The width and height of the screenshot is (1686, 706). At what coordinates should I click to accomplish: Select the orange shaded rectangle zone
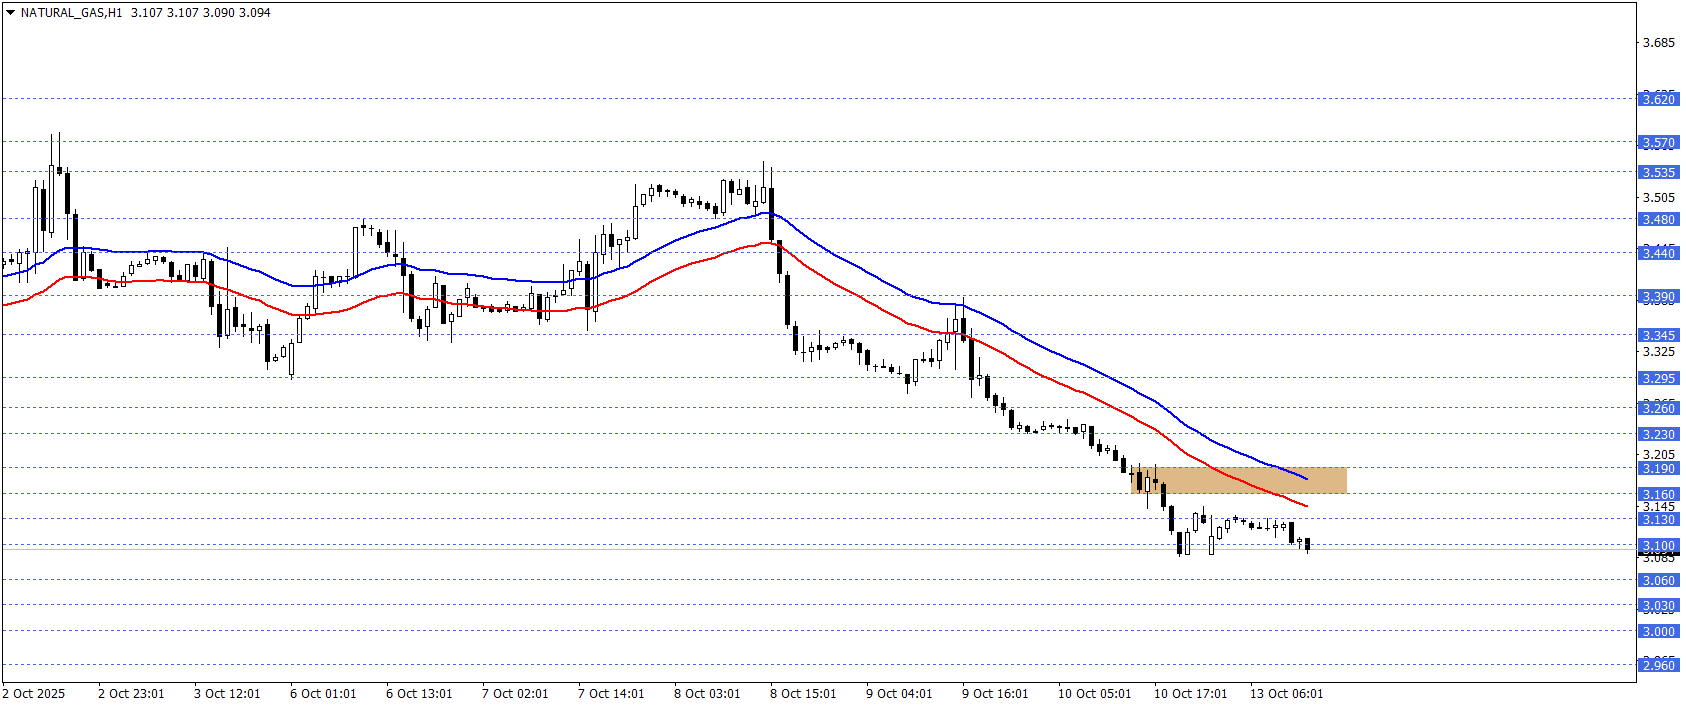click(1240, 480)
